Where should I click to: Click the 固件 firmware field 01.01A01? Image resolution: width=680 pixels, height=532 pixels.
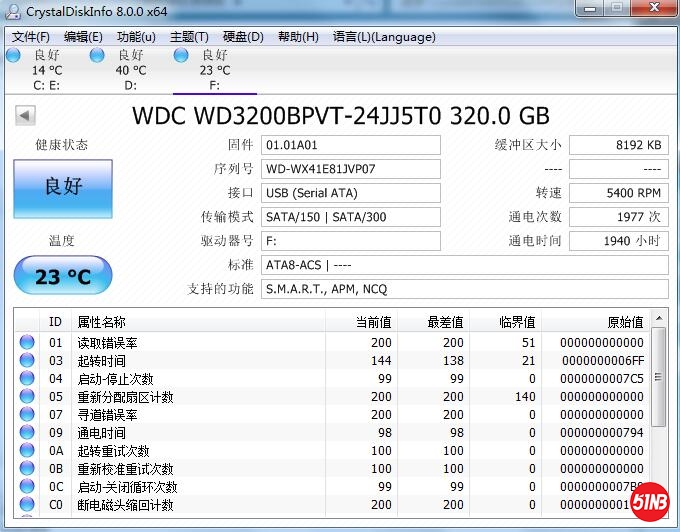350,145
